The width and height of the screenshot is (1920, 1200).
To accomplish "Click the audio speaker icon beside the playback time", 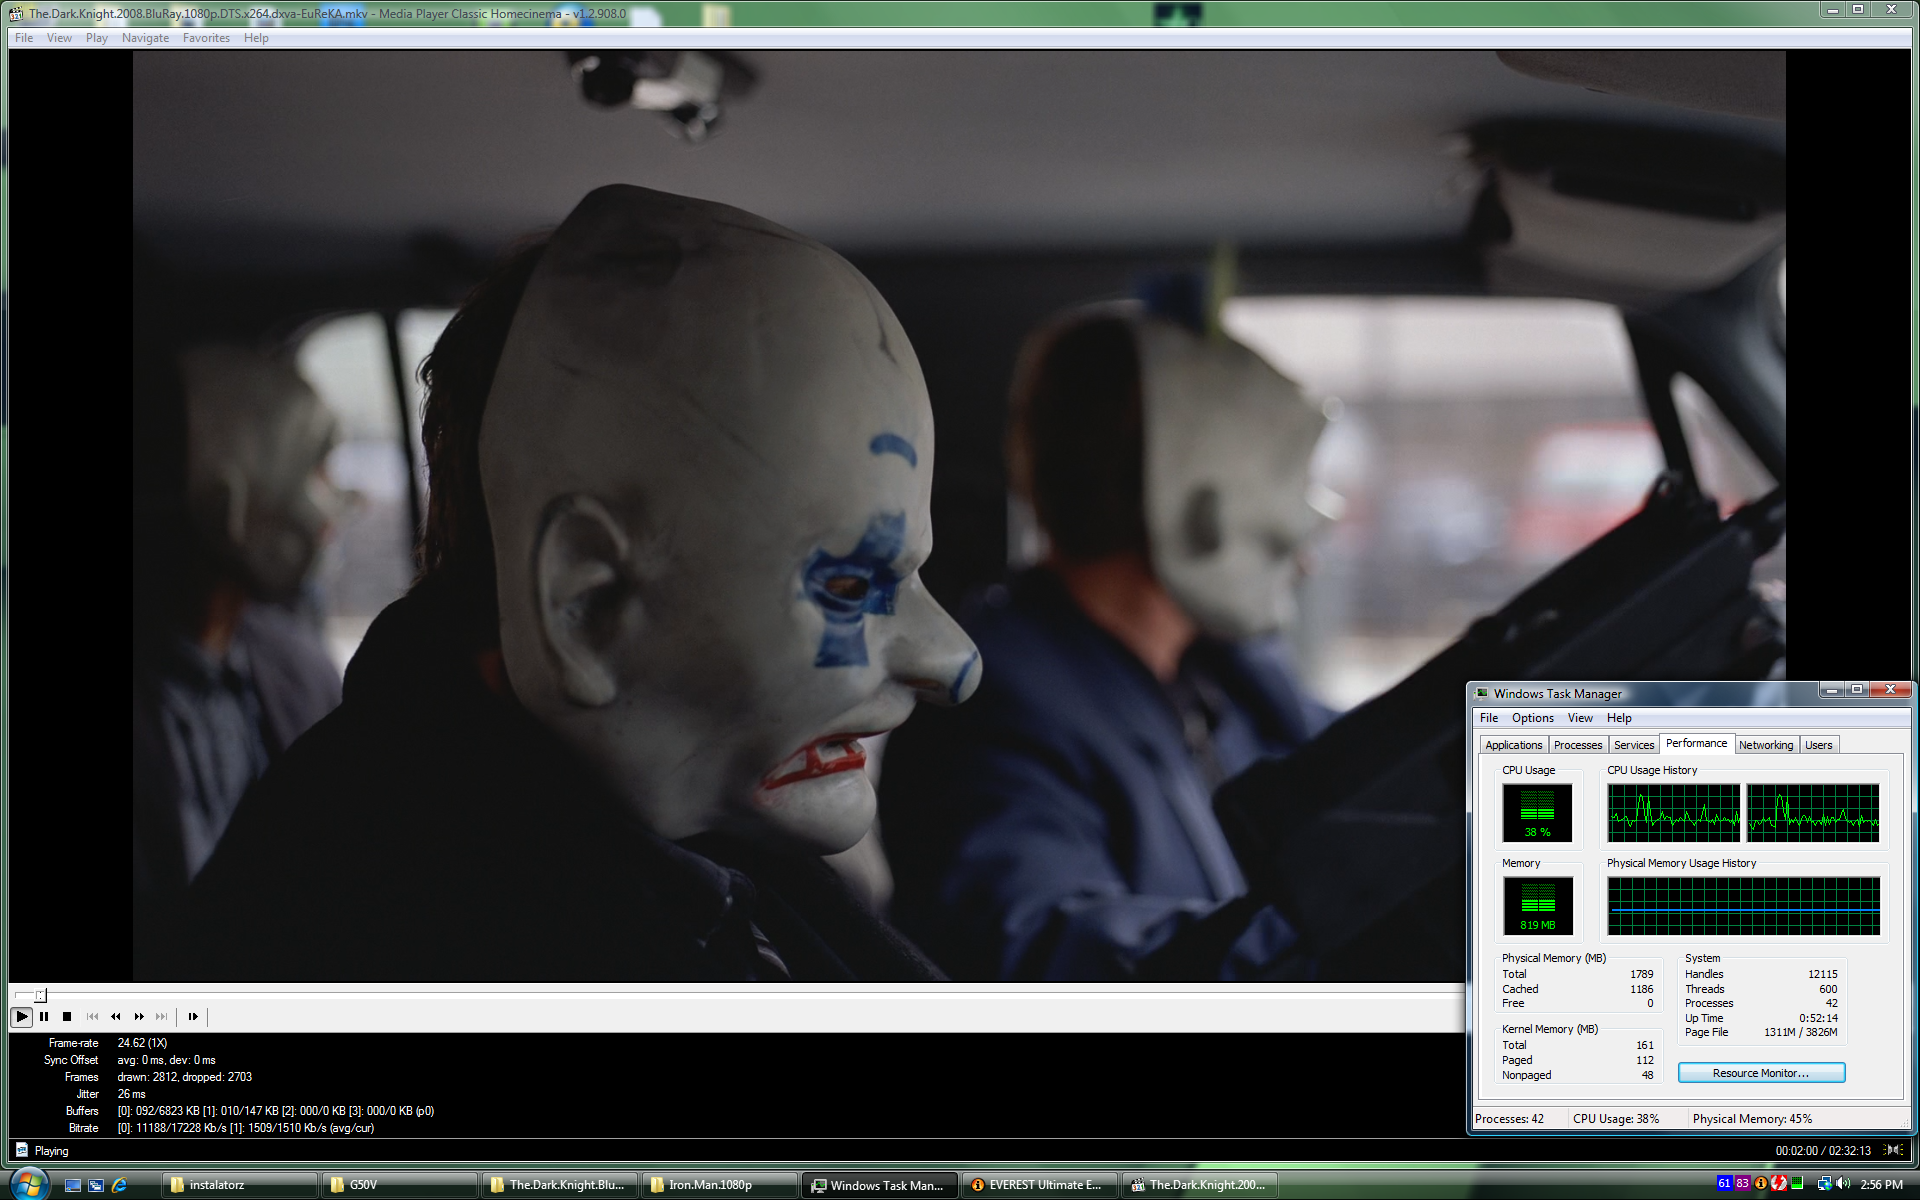I will [1892, 1150].
